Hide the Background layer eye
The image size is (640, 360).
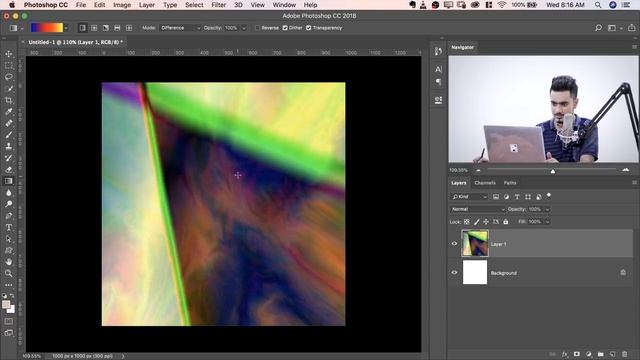pos(454,272)
